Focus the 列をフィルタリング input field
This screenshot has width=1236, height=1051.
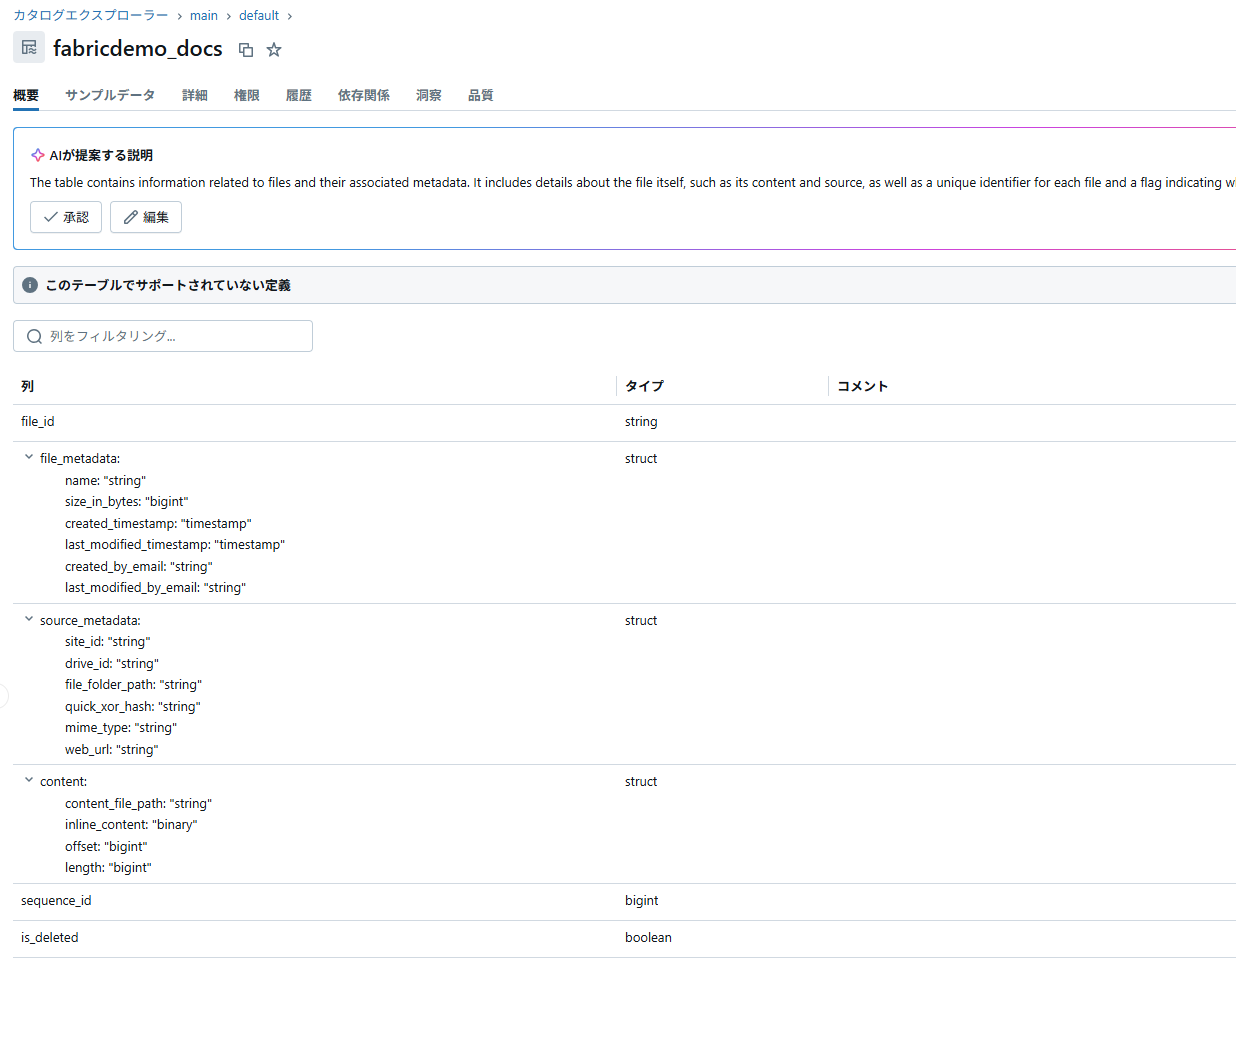163,336
